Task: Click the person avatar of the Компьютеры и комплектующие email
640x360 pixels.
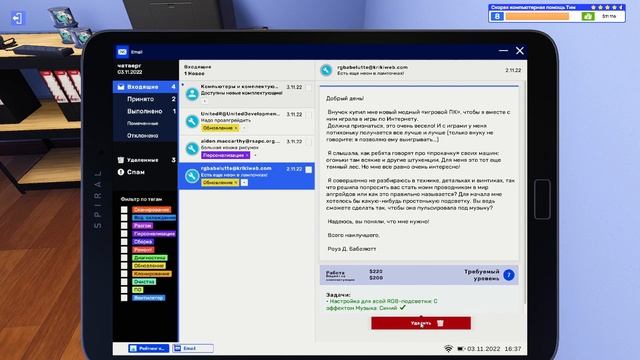Action: 192,94
